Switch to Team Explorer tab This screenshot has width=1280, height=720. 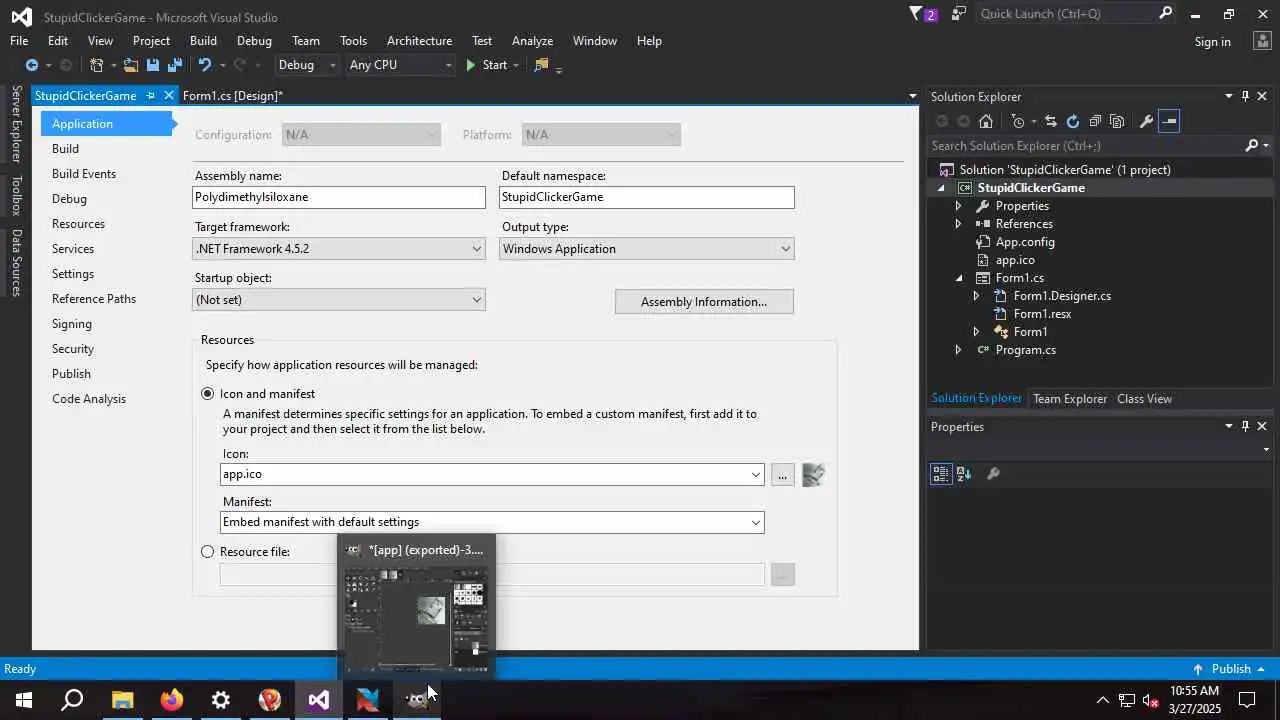(1069, 399)
